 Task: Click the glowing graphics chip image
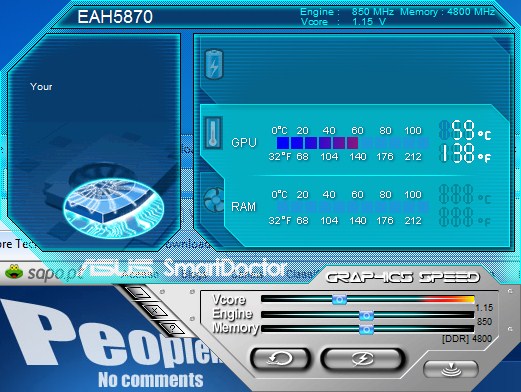point(114,208)
